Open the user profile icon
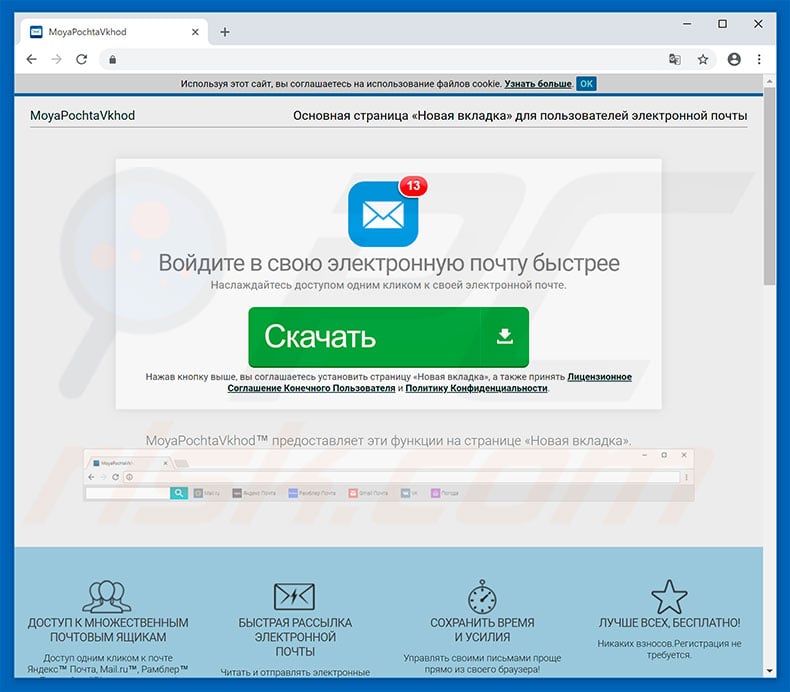 point(734,59)
